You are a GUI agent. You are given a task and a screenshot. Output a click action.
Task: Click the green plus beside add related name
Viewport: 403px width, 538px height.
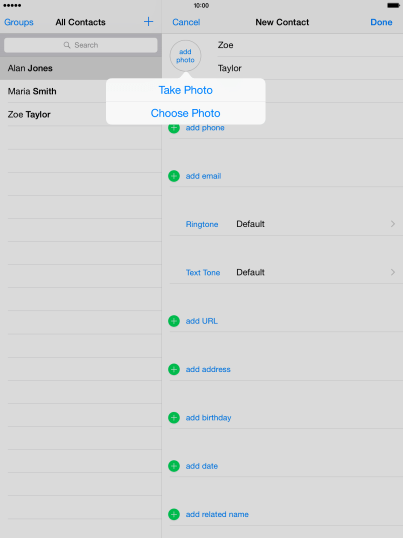coord(174,515)
